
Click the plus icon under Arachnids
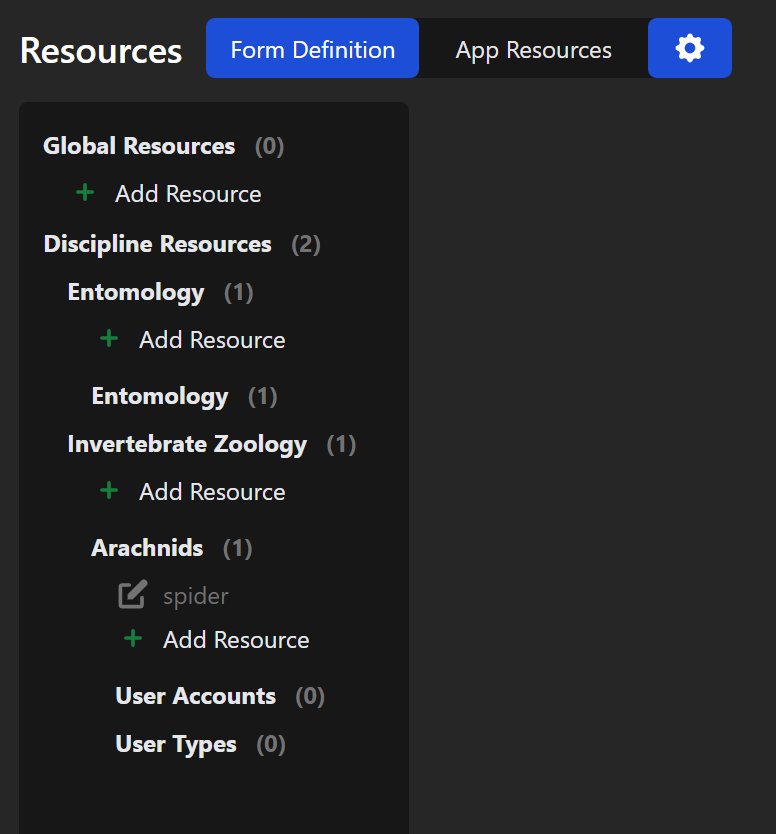click(x=133, y=638)
